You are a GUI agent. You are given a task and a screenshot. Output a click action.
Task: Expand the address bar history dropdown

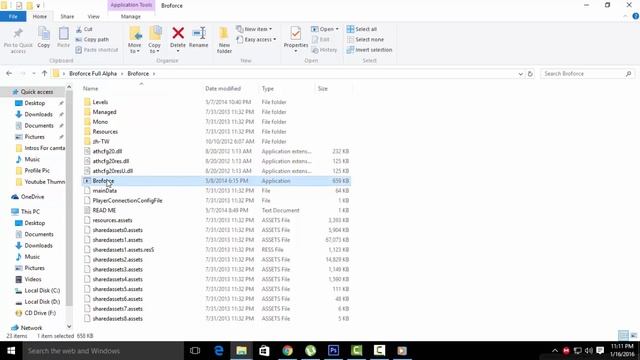[x=520, y=74]
